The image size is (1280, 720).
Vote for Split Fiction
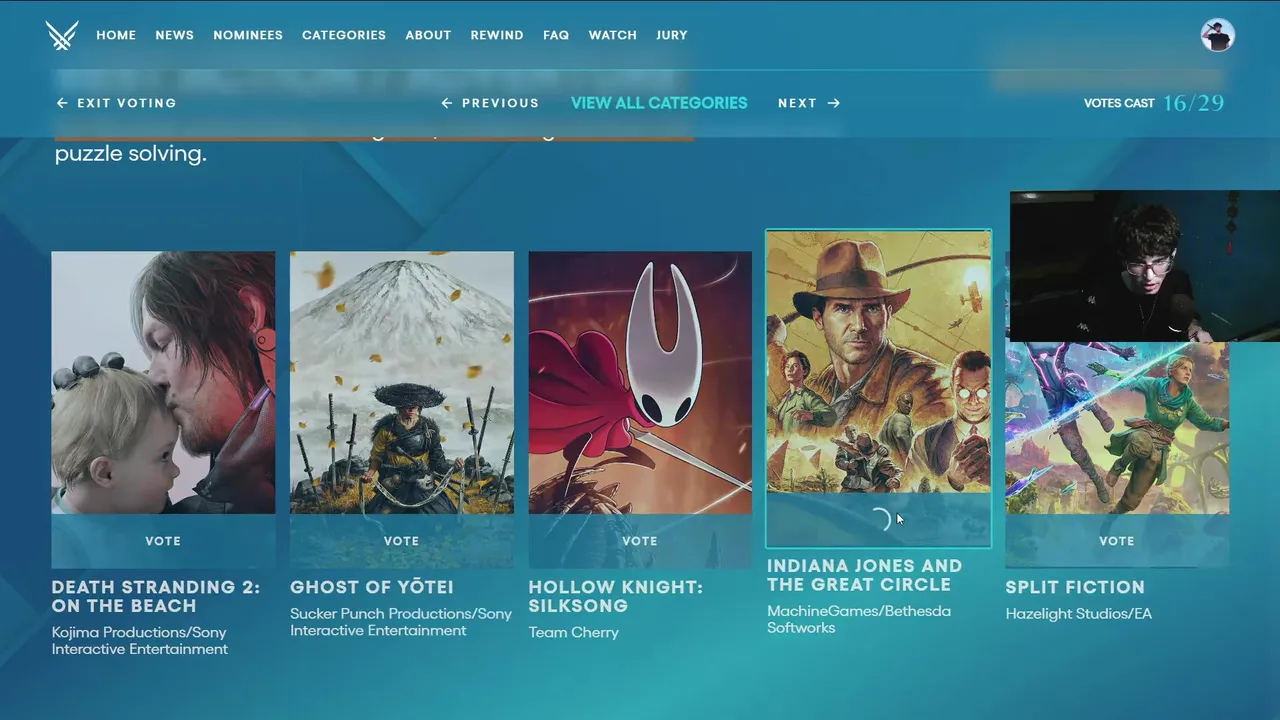[x=1117, y=541]
